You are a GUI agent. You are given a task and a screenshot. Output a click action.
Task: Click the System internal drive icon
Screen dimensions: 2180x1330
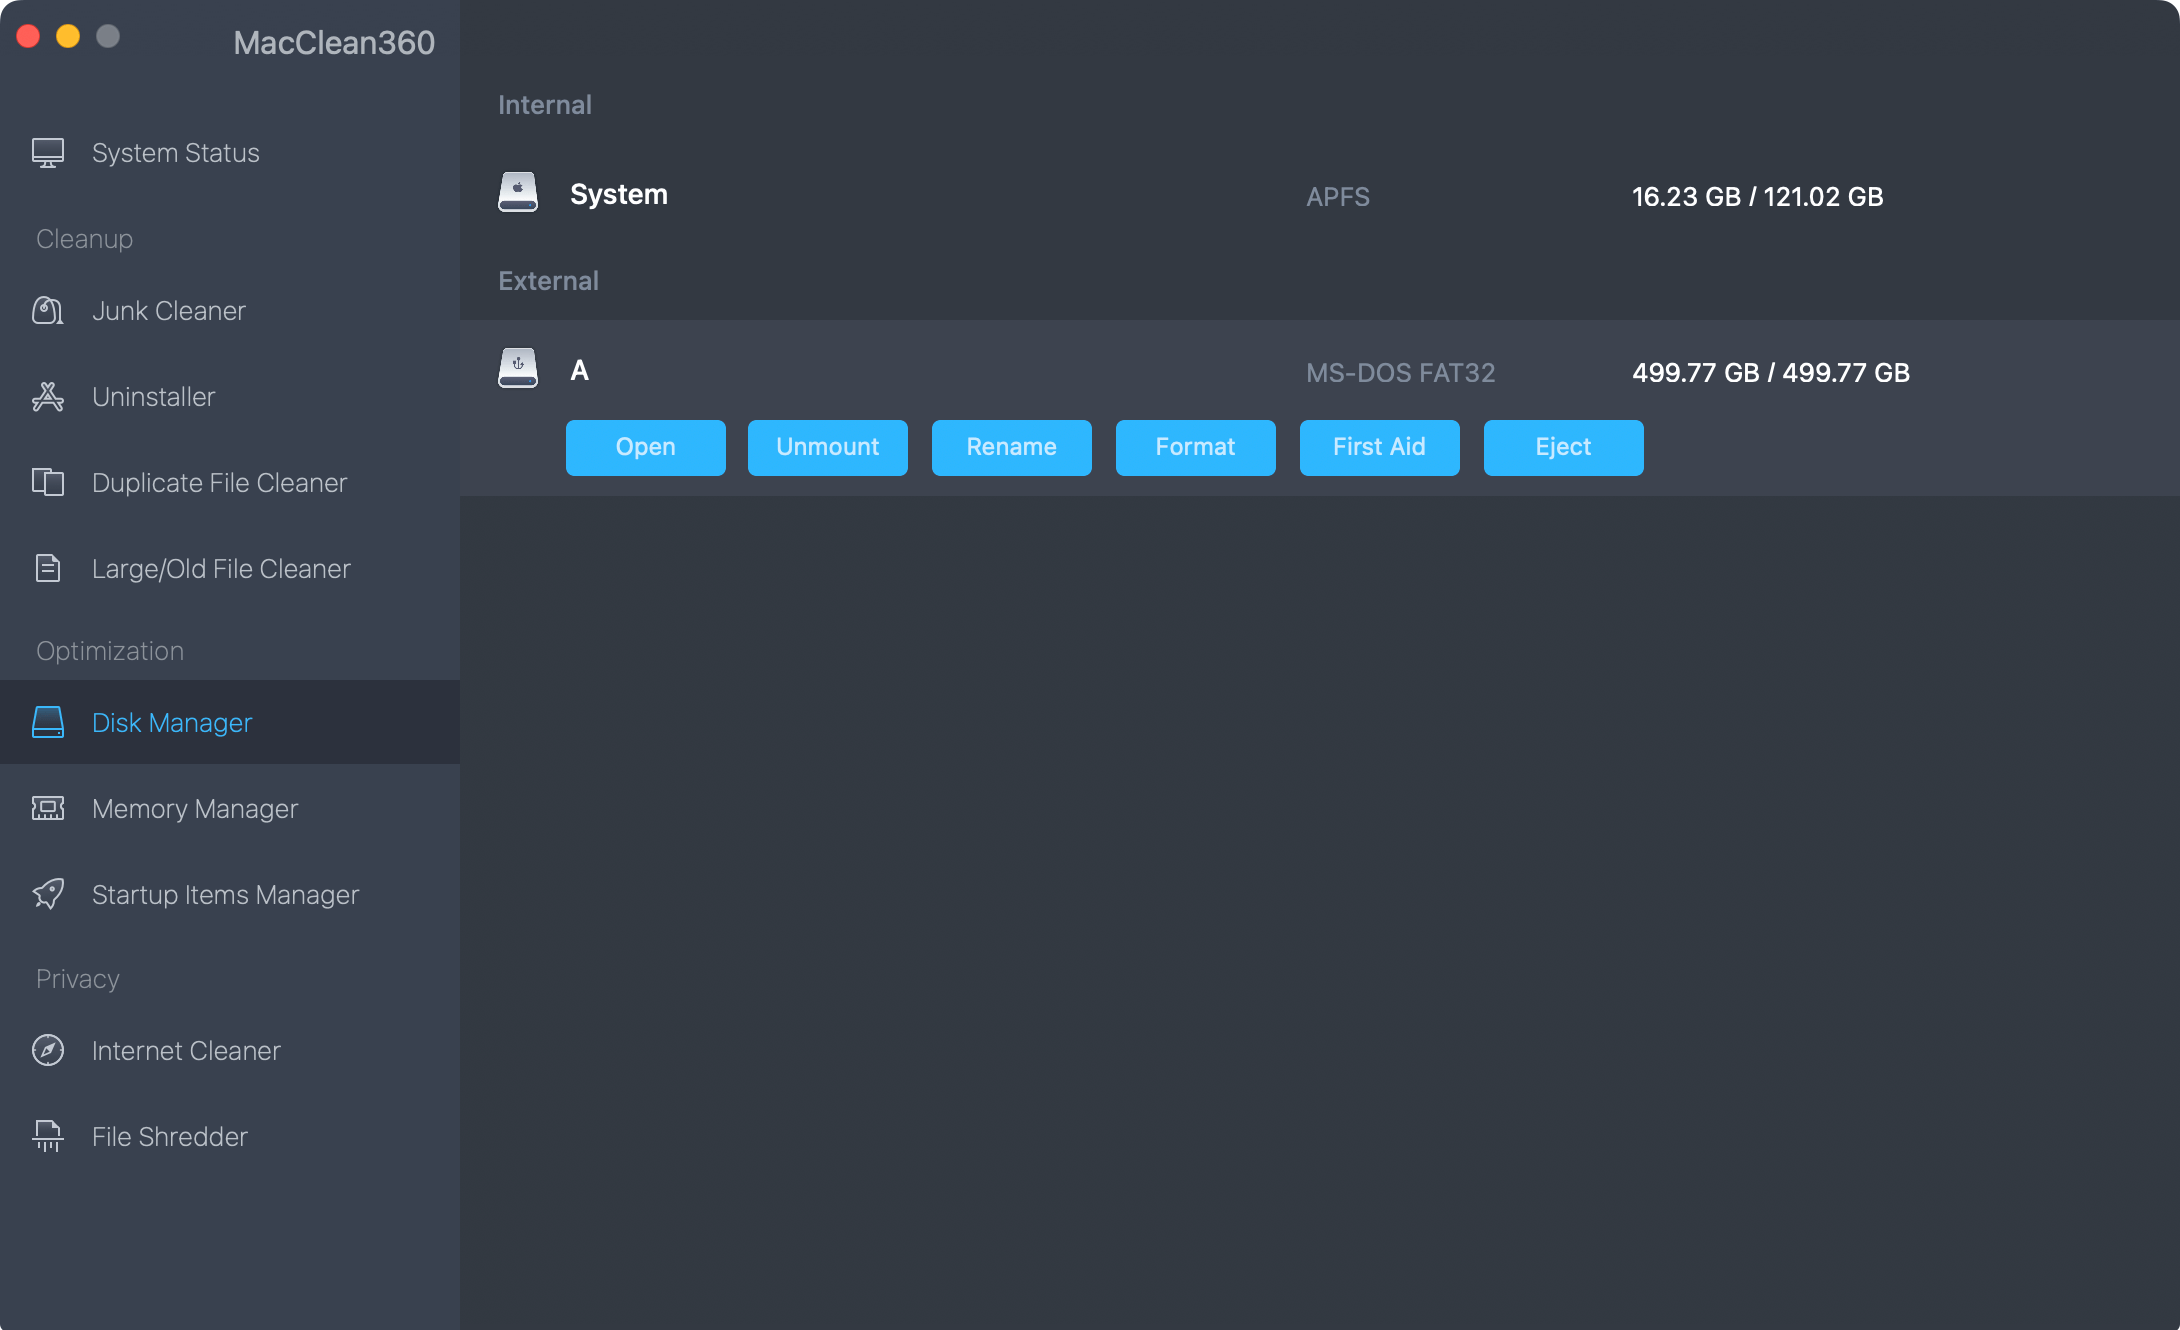518,193
